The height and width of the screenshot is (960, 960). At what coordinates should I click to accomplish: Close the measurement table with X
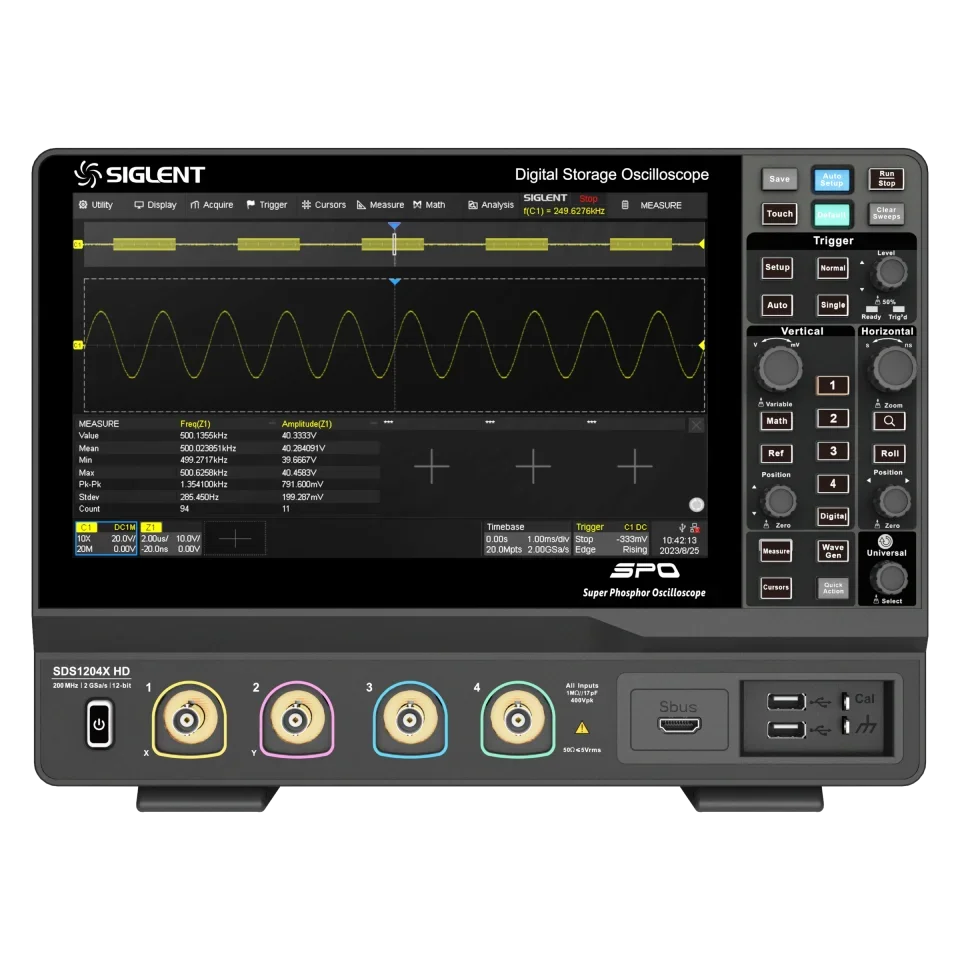696,425
